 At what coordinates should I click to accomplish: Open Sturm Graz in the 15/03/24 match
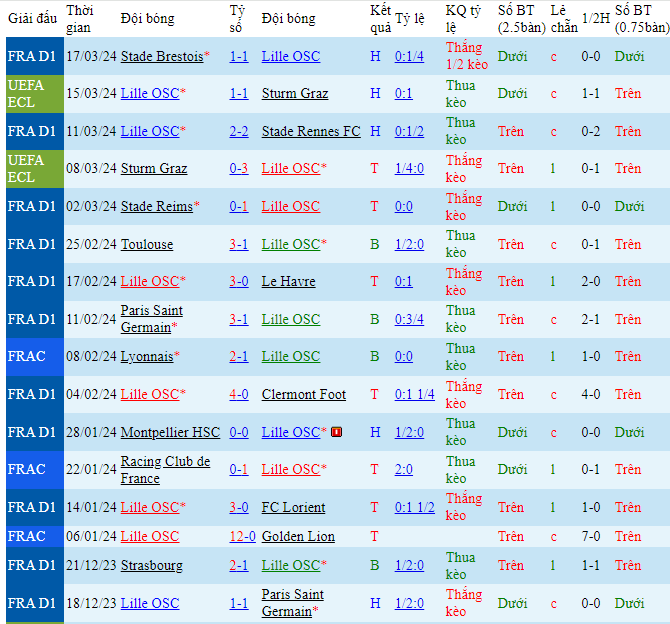(x=294, y=93)
